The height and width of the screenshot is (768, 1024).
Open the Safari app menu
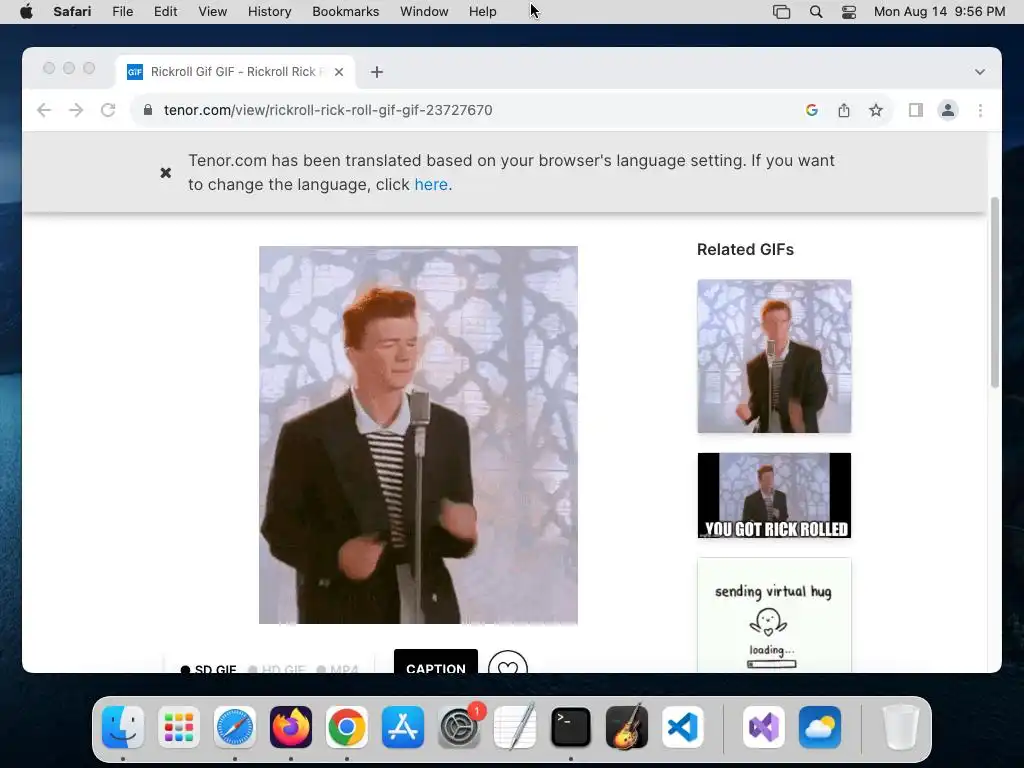(72, 12)
